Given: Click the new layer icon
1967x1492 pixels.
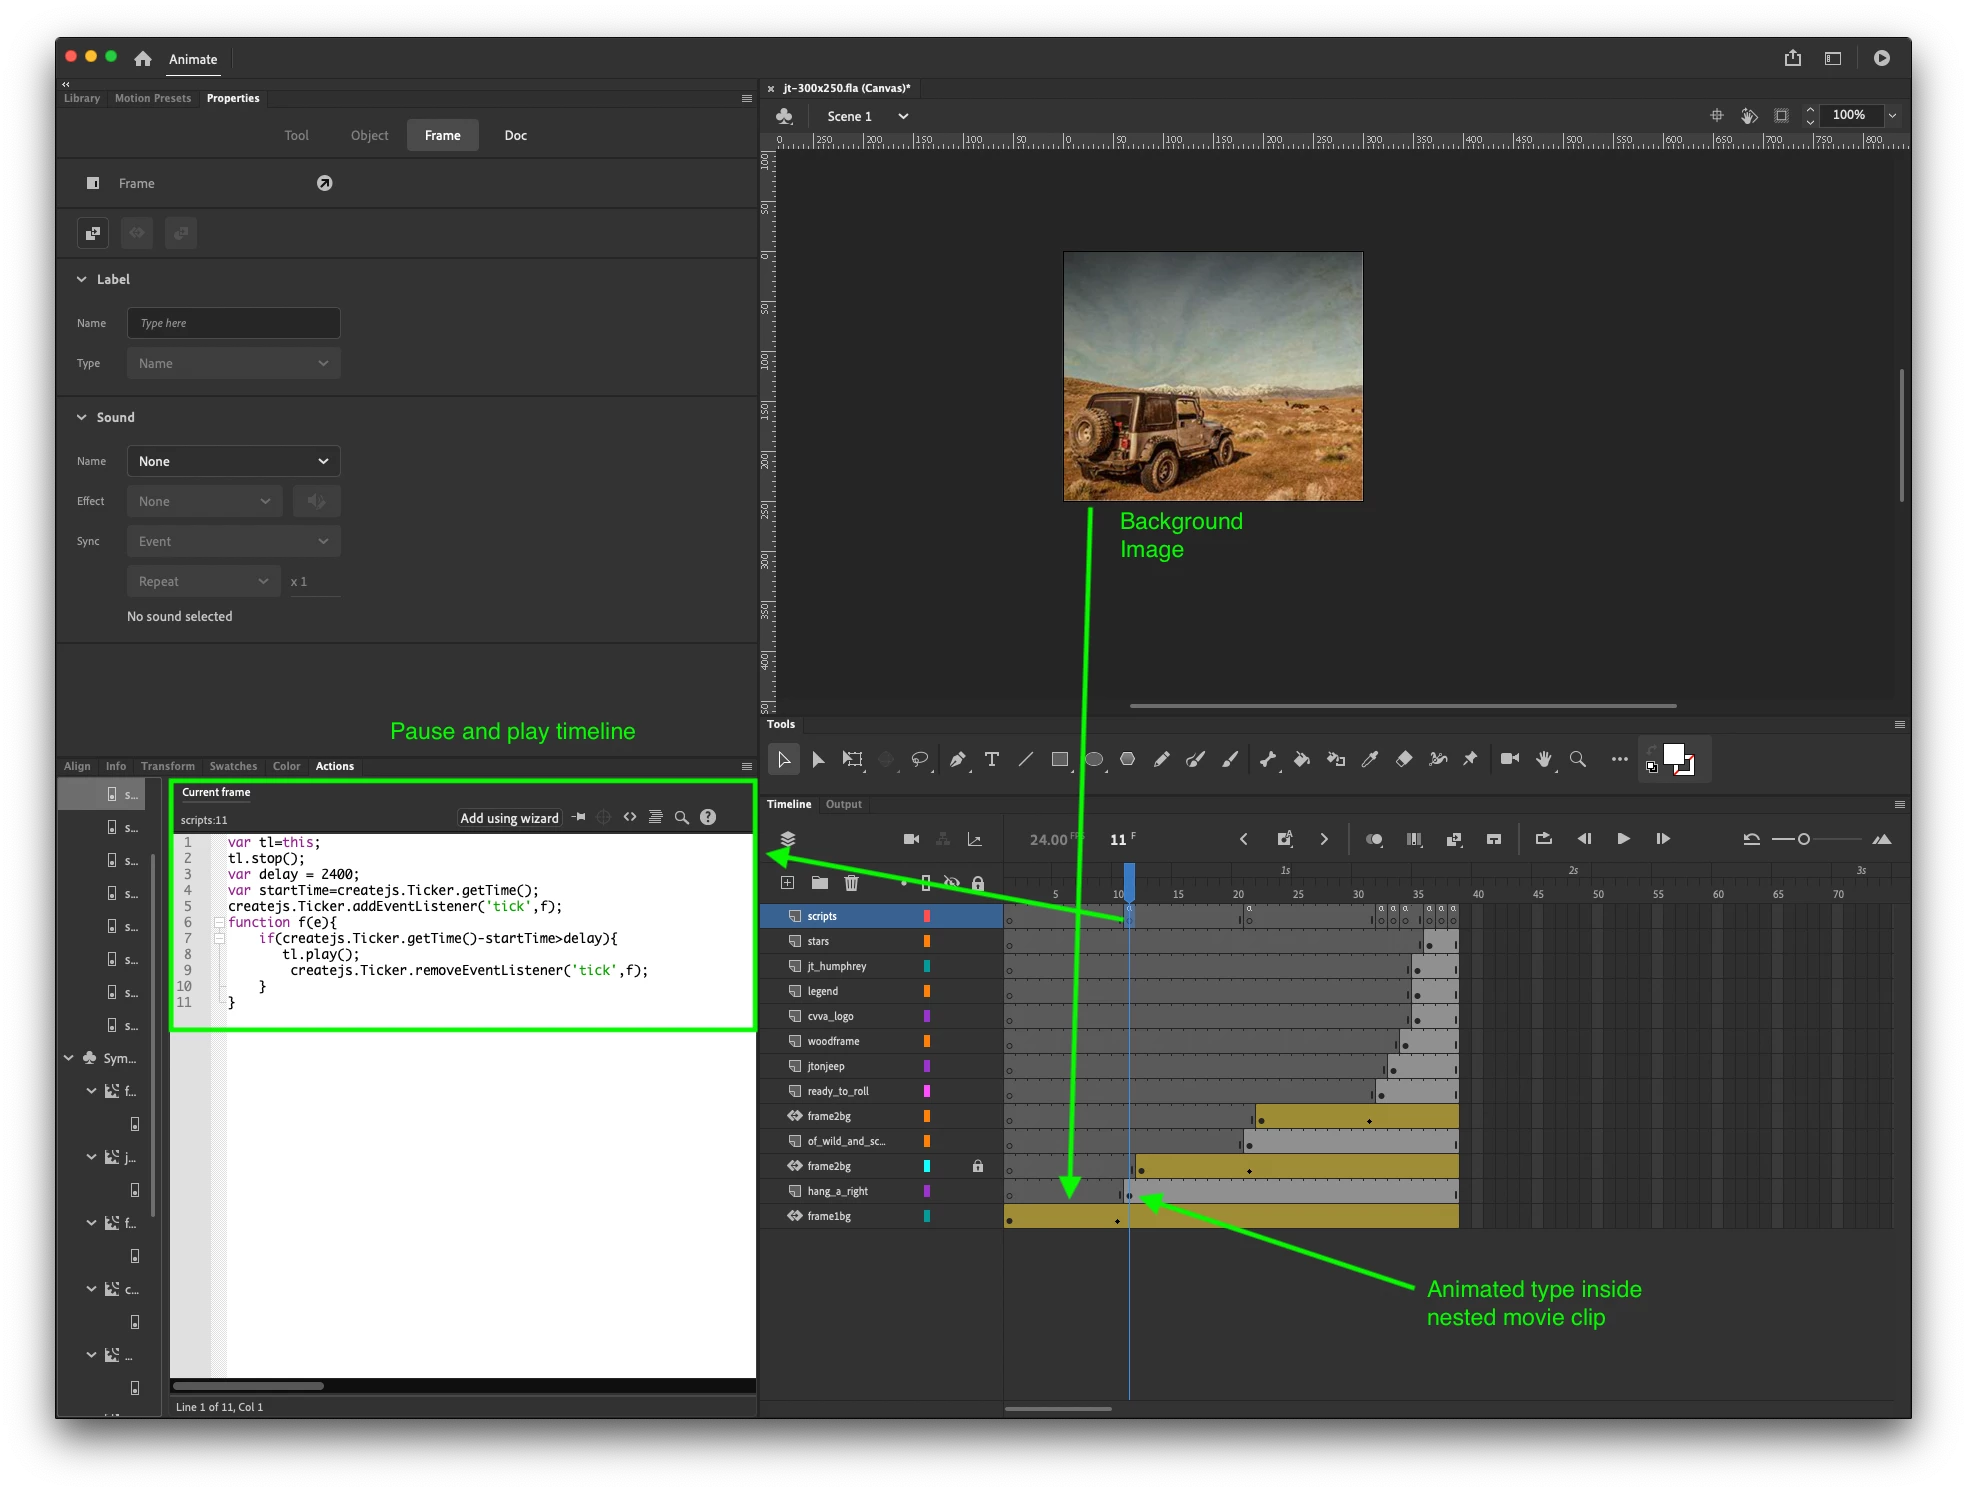Looking at the screenshot, I should 788,883.
